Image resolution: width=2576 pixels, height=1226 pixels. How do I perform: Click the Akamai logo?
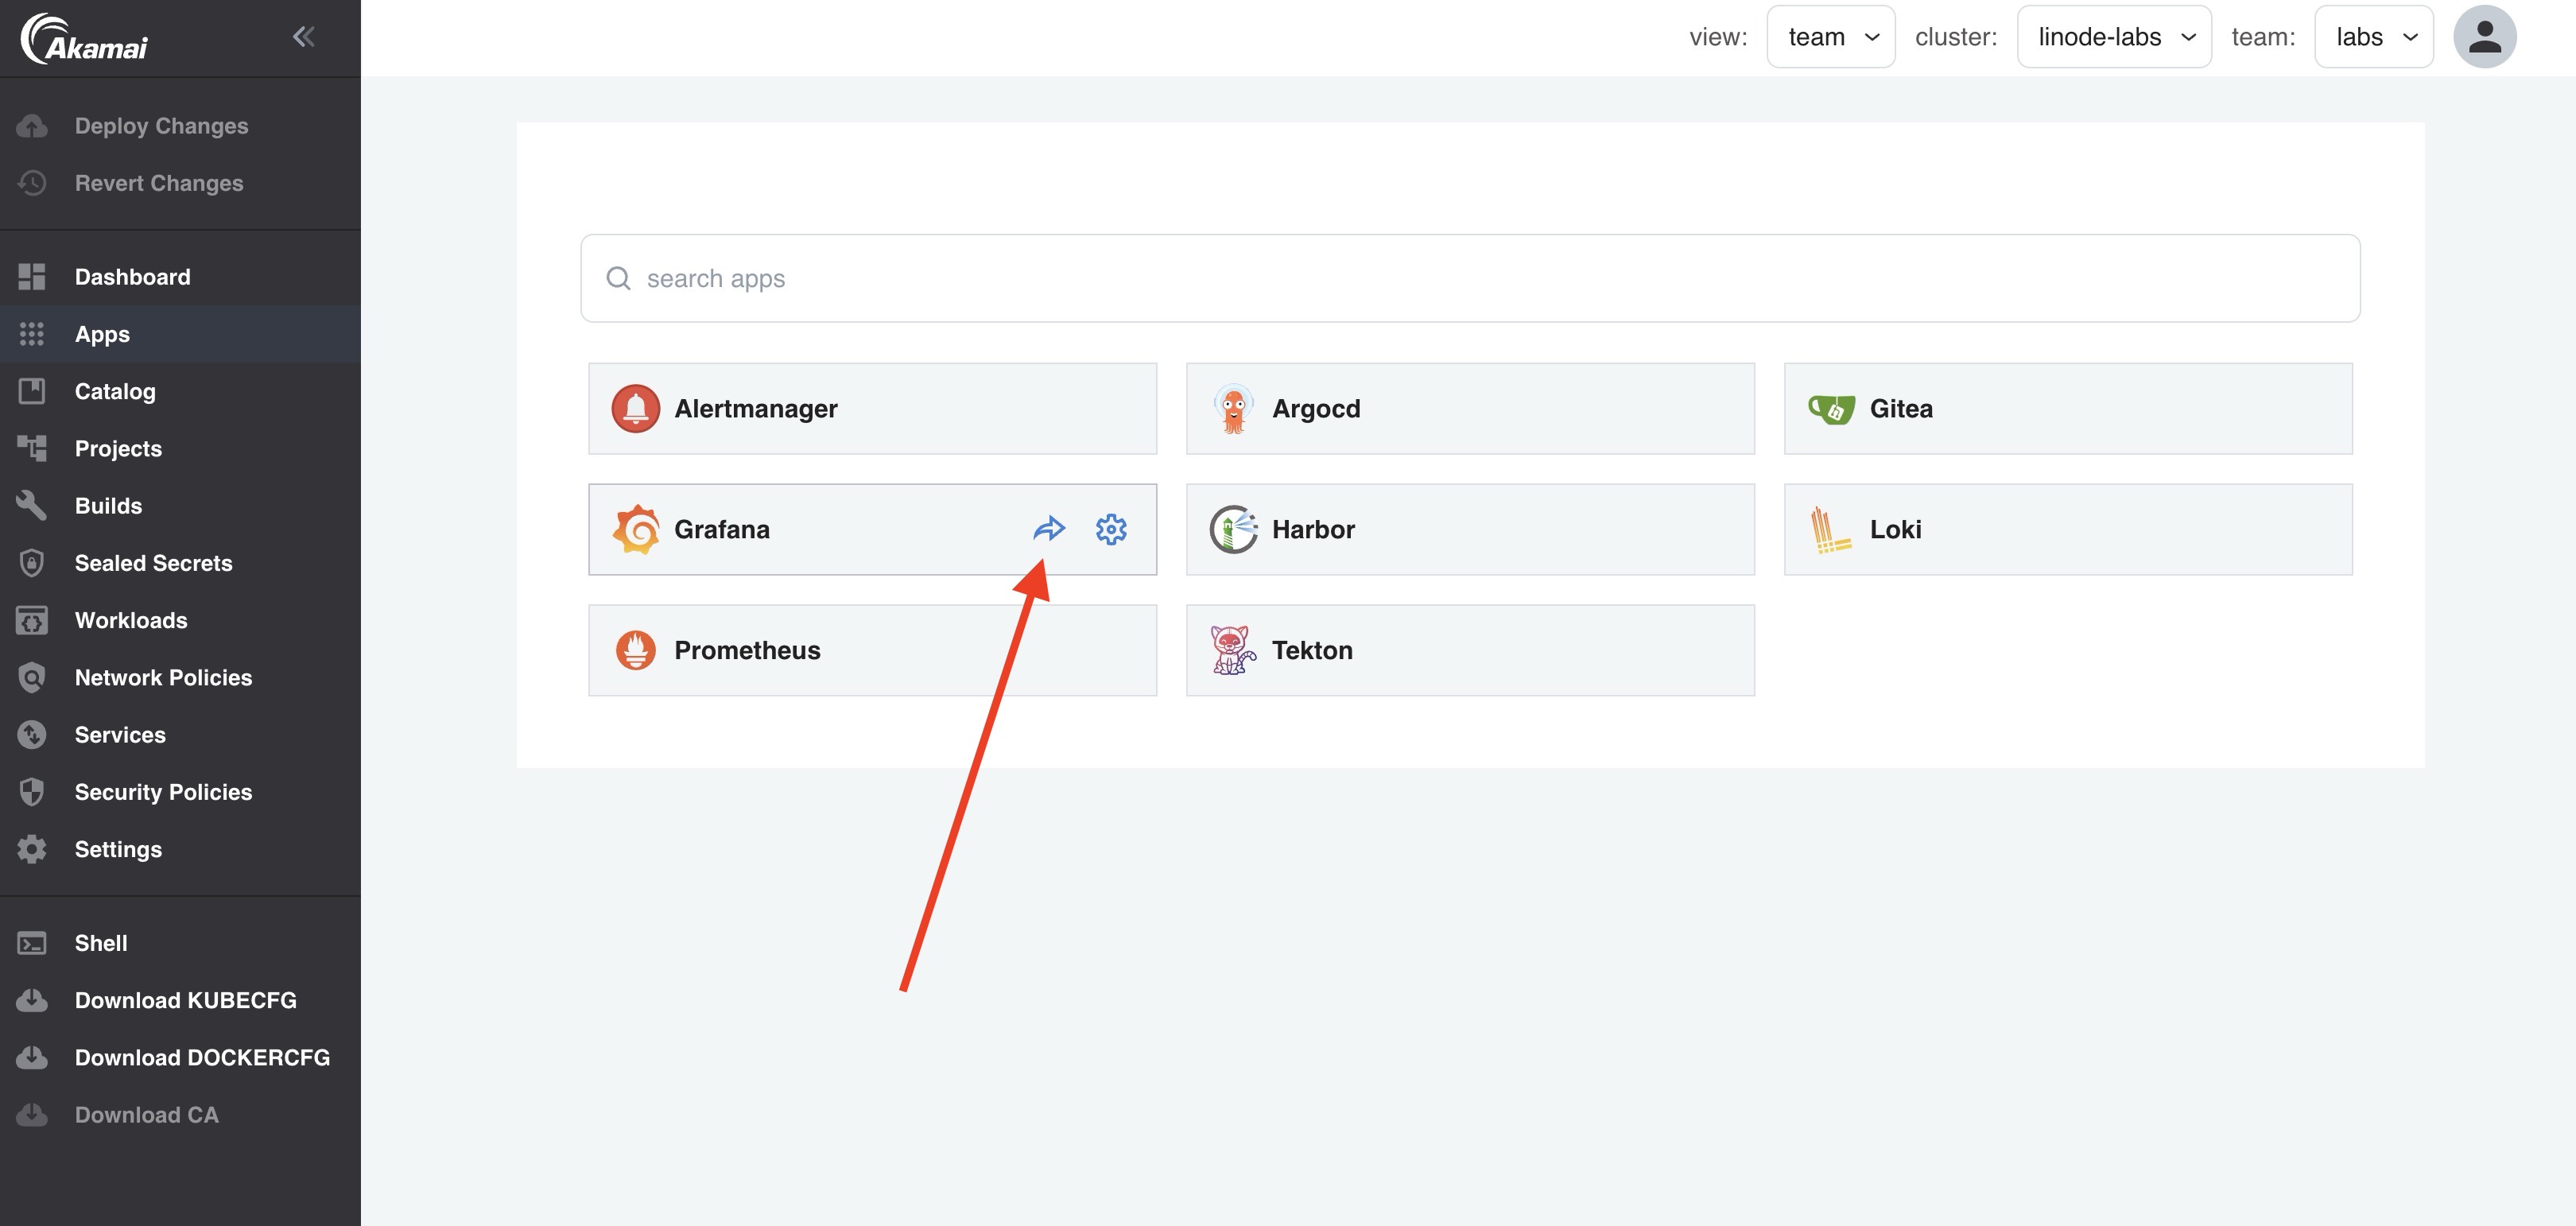84,38
